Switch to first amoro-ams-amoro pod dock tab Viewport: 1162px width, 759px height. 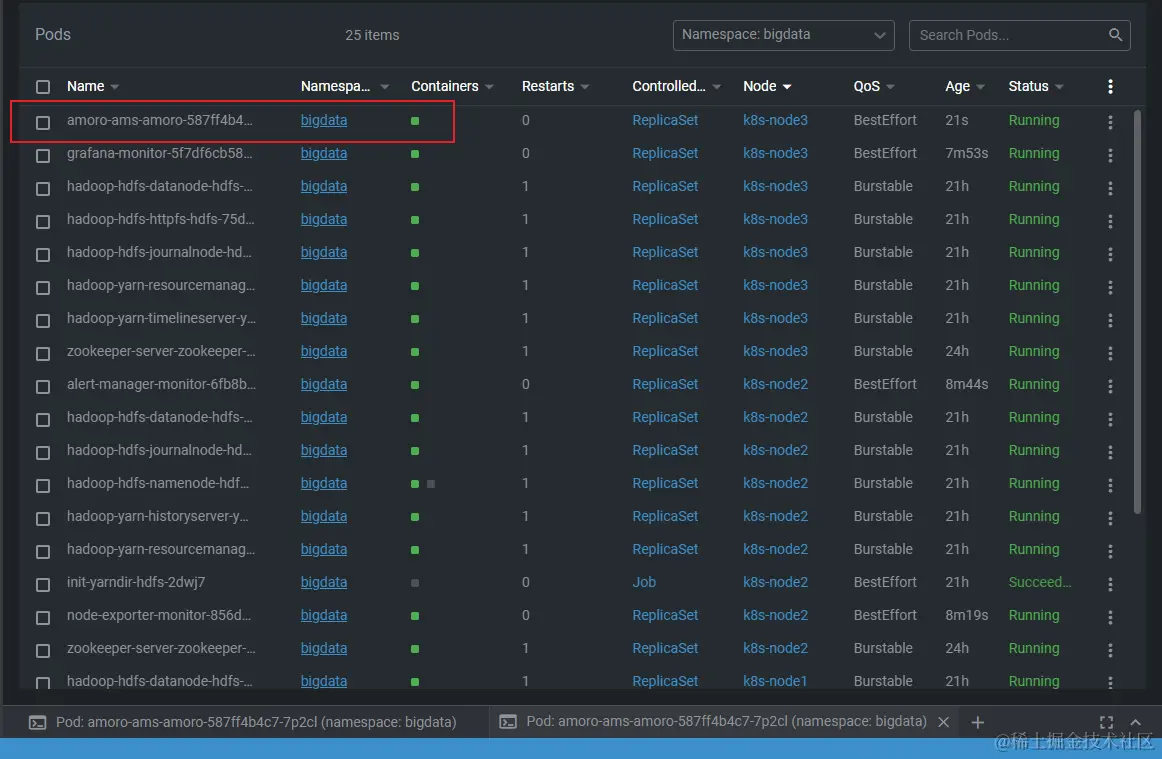245,722
